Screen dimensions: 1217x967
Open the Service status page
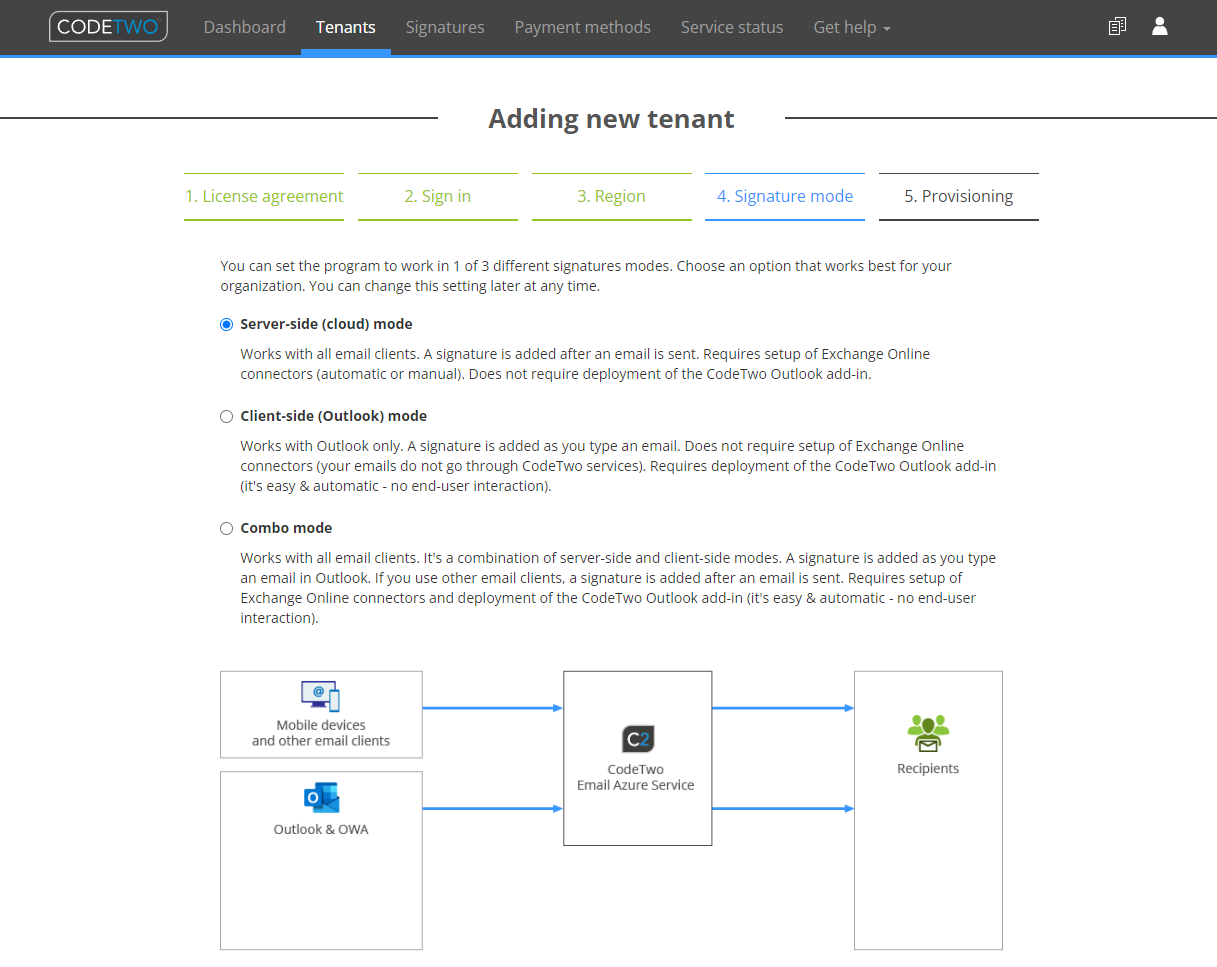click(x=732, y=27)
